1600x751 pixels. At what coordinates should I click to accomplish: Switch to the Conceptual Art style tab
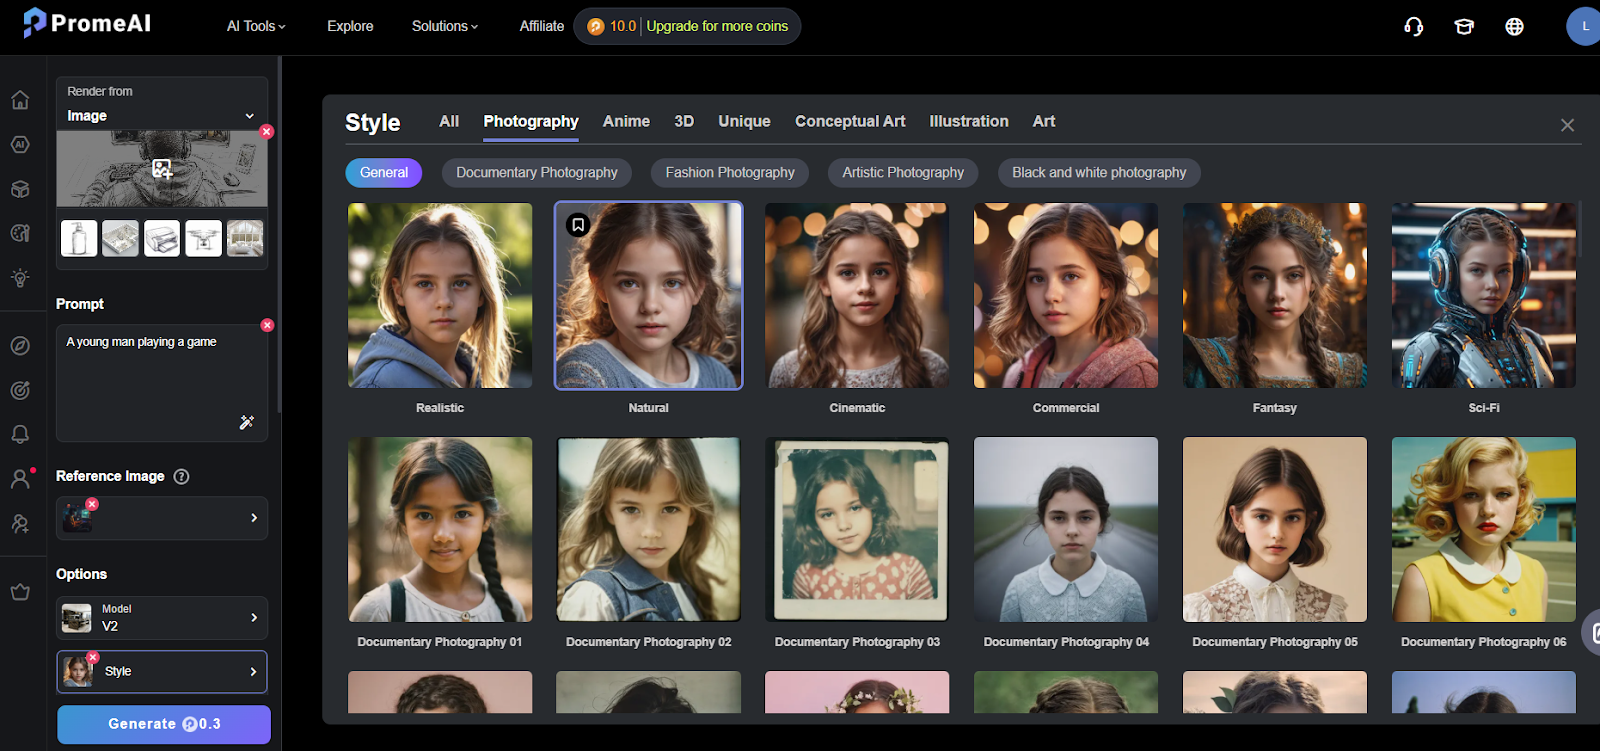tap(850, 121)
